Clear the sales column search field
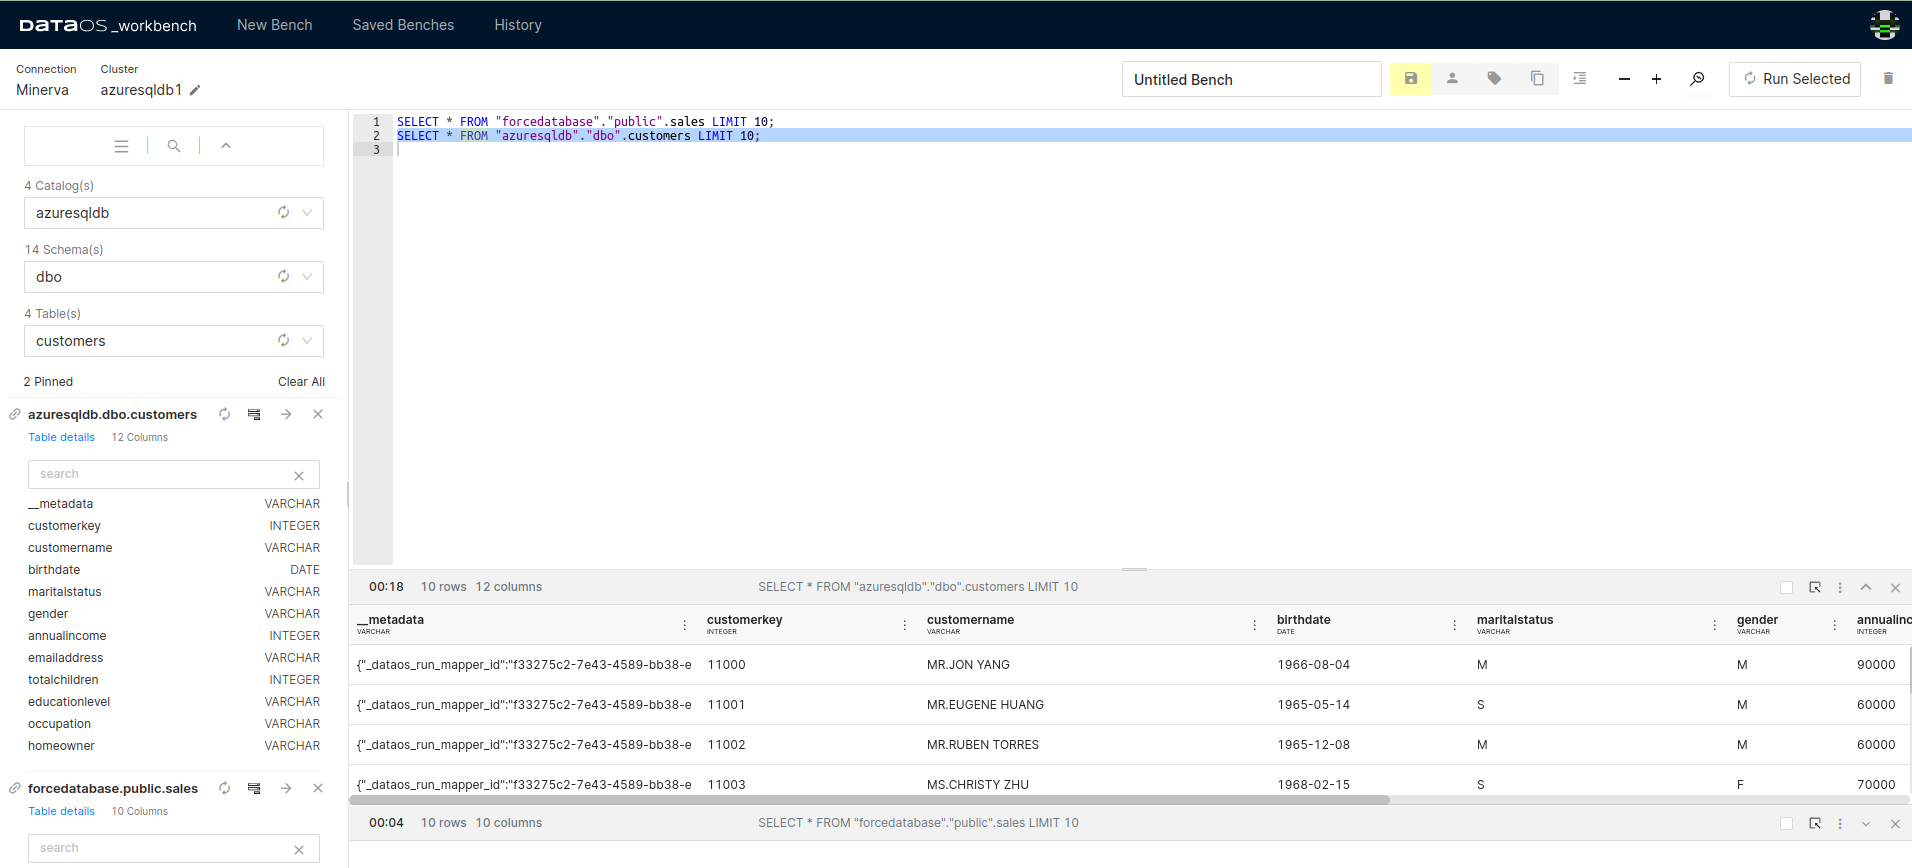The width and height of the screenshot is (1912, 868). 299,850
